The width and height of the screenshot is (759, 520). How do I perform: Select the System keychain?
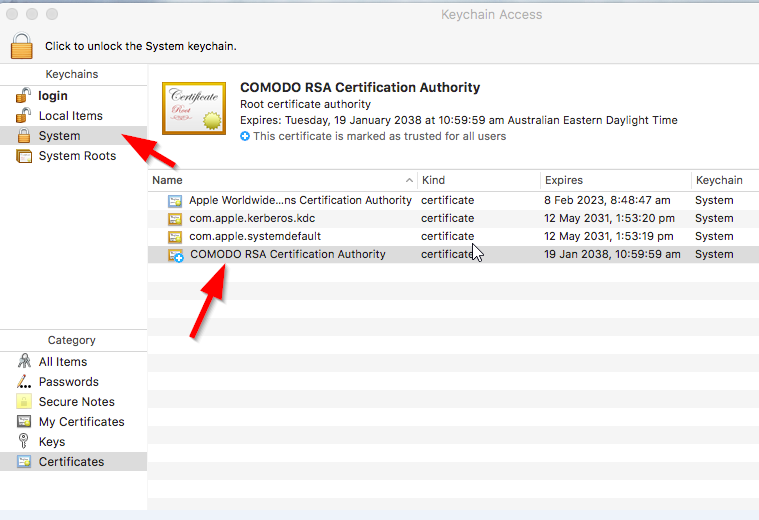coord(74,136)
